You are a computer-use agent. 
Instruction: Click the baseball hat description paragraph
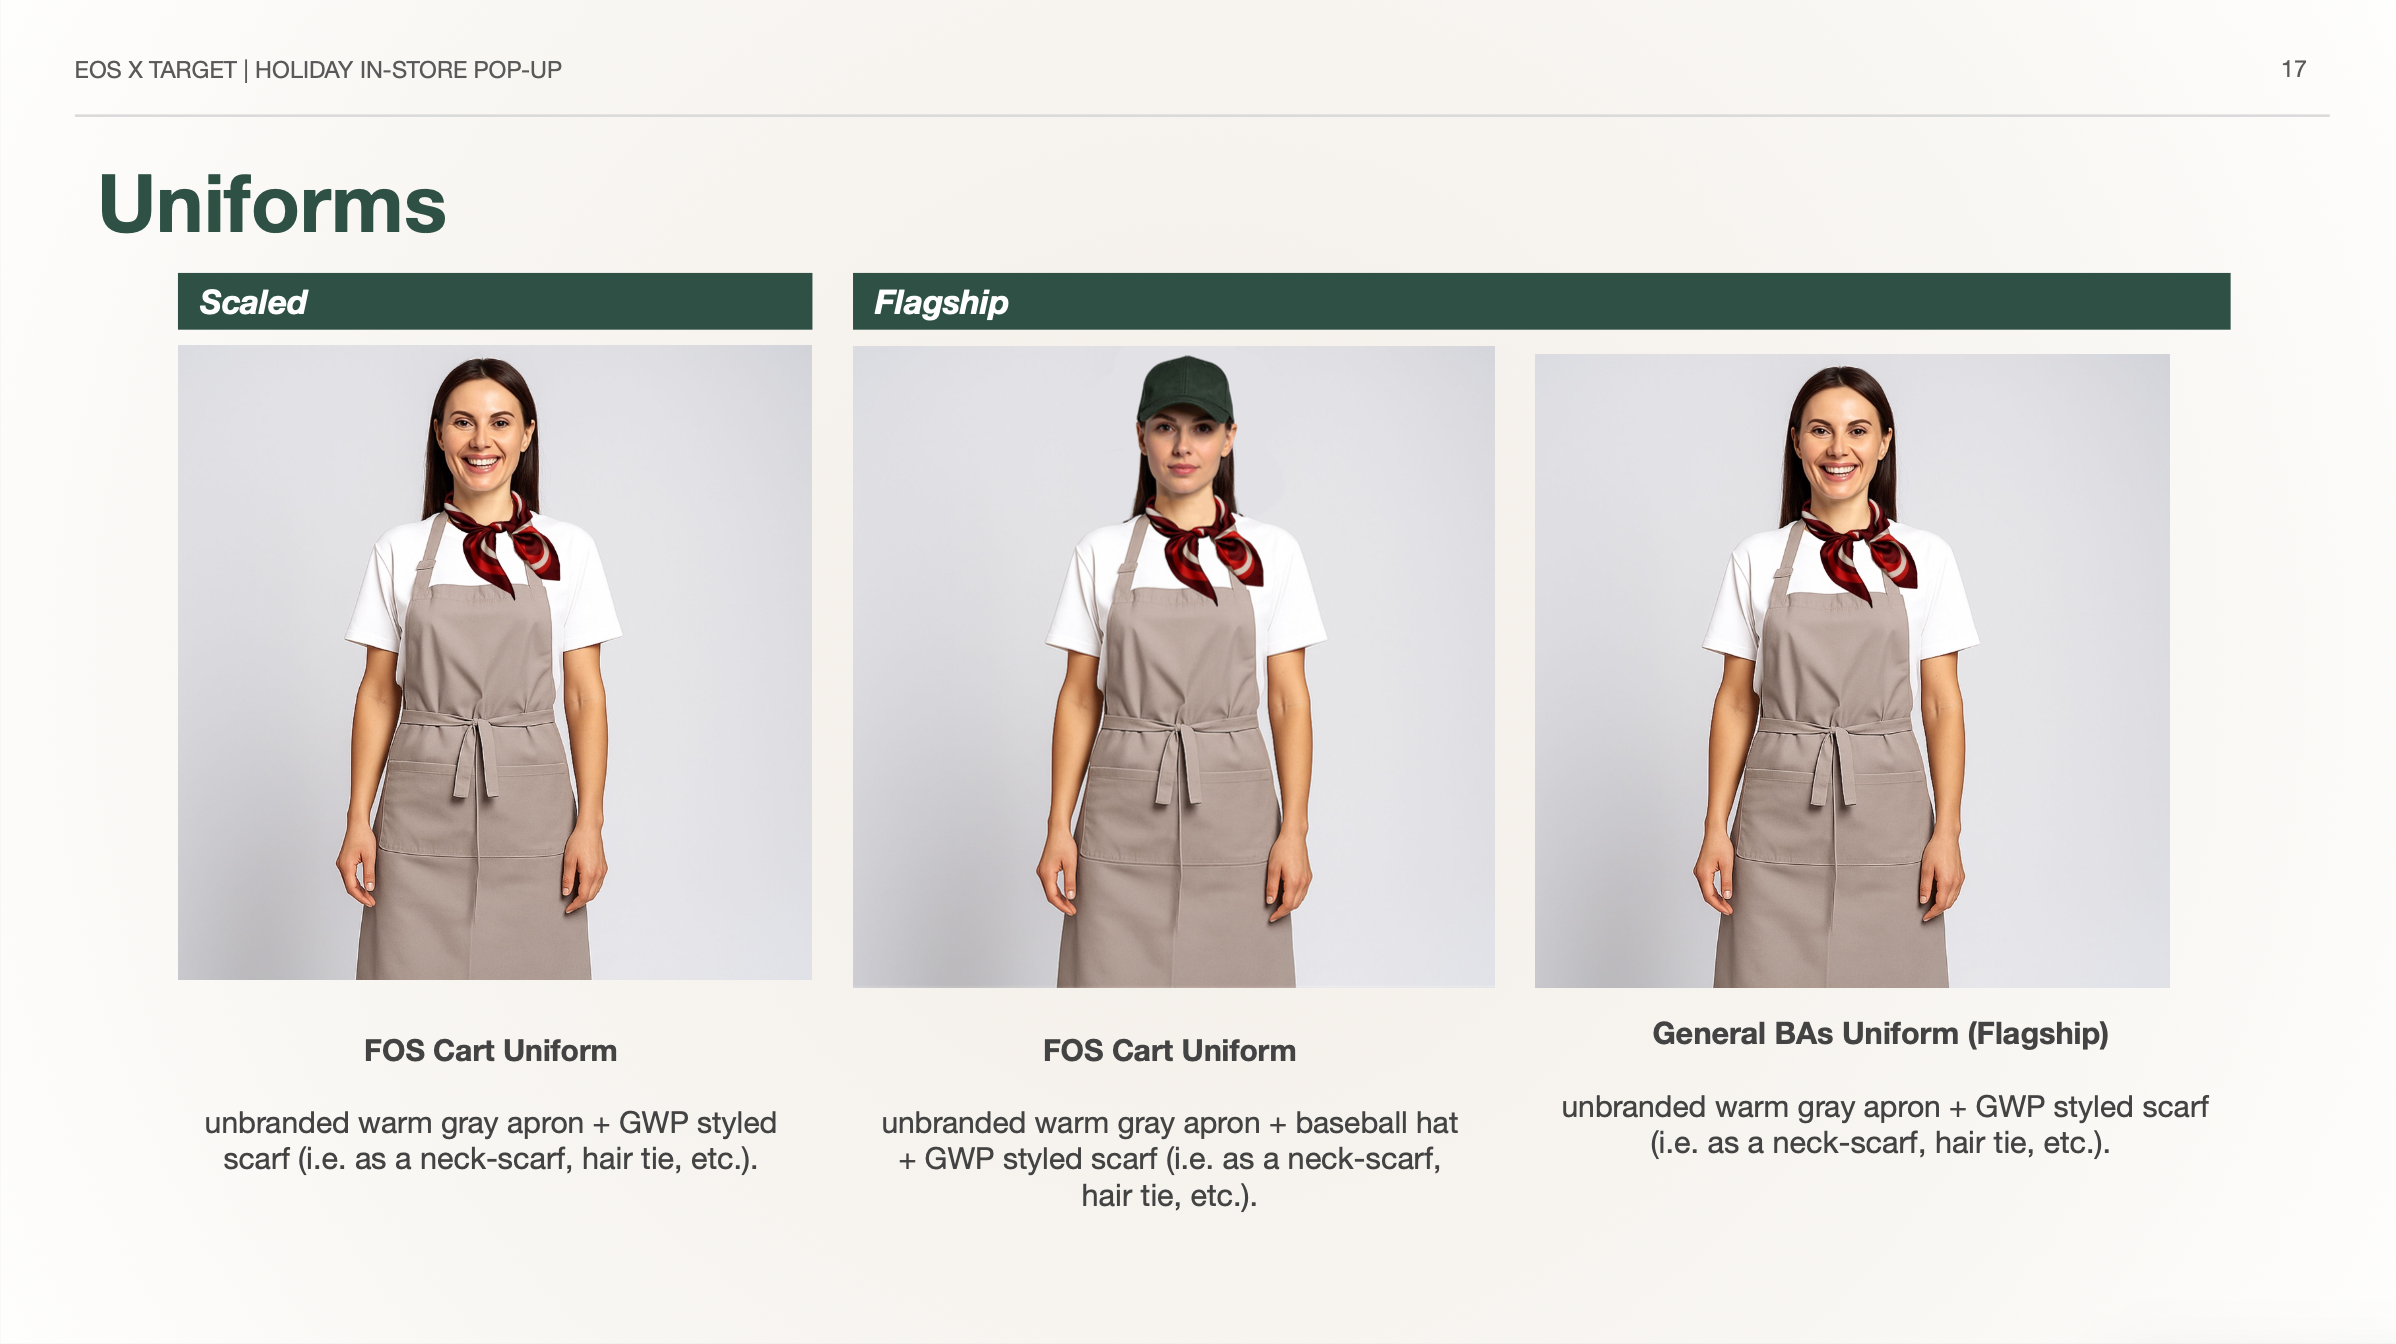click(1169, 1159)
